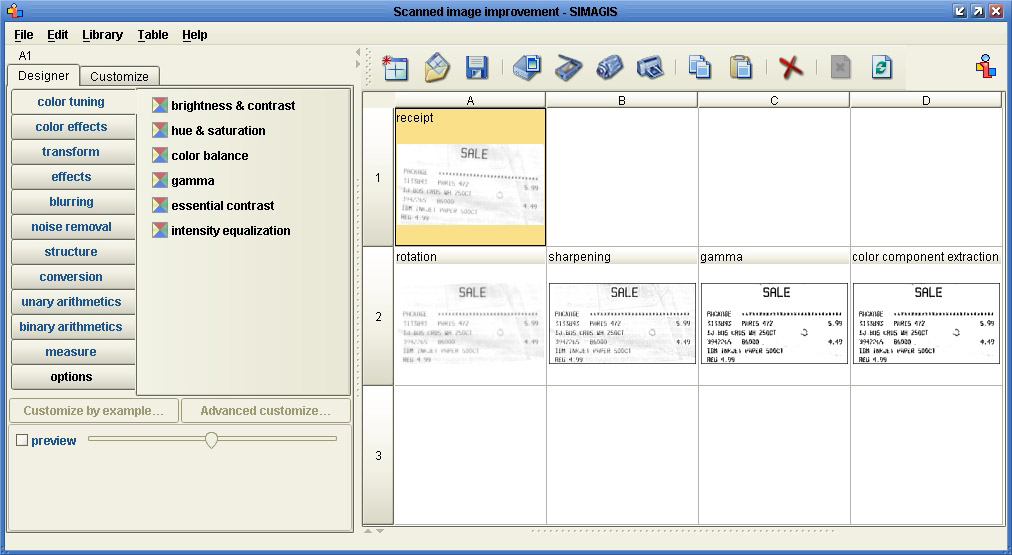
Task: Switch to the Customize tab
Action: pos(119,77)
